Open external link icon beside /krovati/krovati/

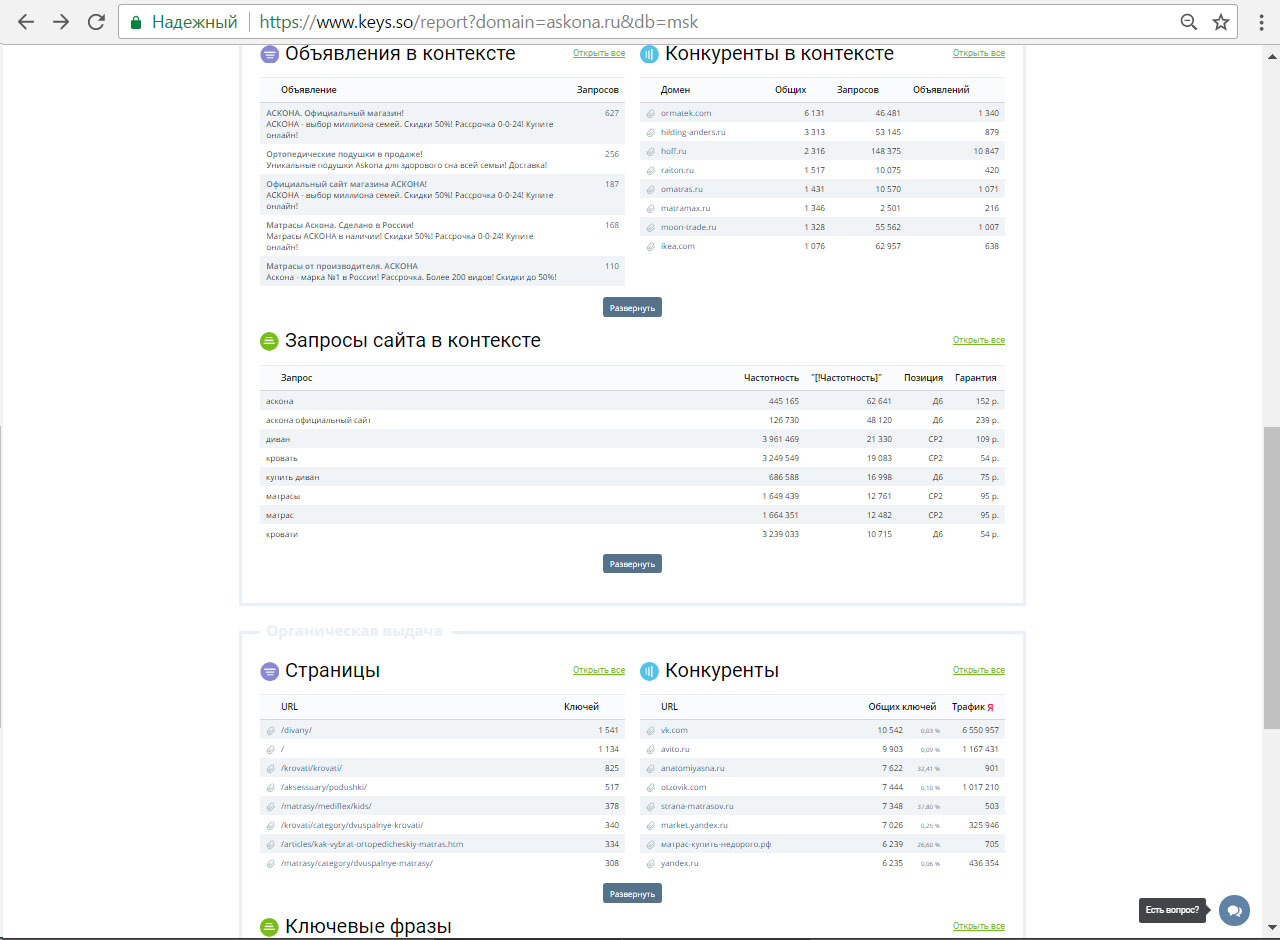click(270, 768)
